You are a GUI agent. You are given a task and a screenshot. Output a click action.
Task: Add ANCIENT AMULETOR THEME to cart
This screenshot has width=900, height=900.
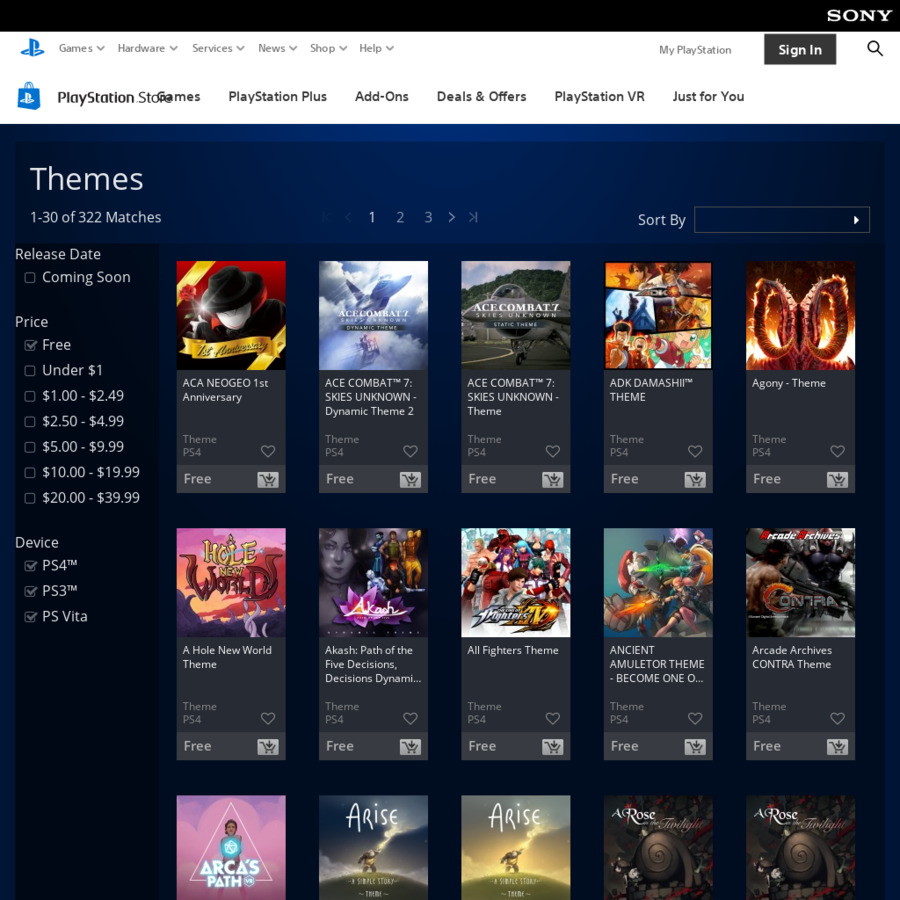pos(695,747)
